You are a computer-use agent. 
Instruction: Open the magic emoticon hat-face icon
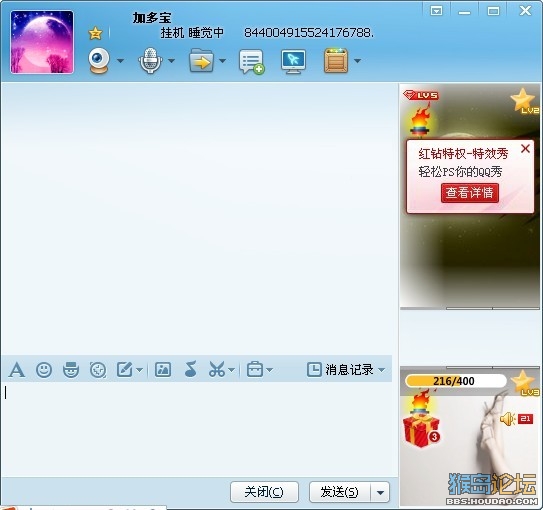click(71, 370)
